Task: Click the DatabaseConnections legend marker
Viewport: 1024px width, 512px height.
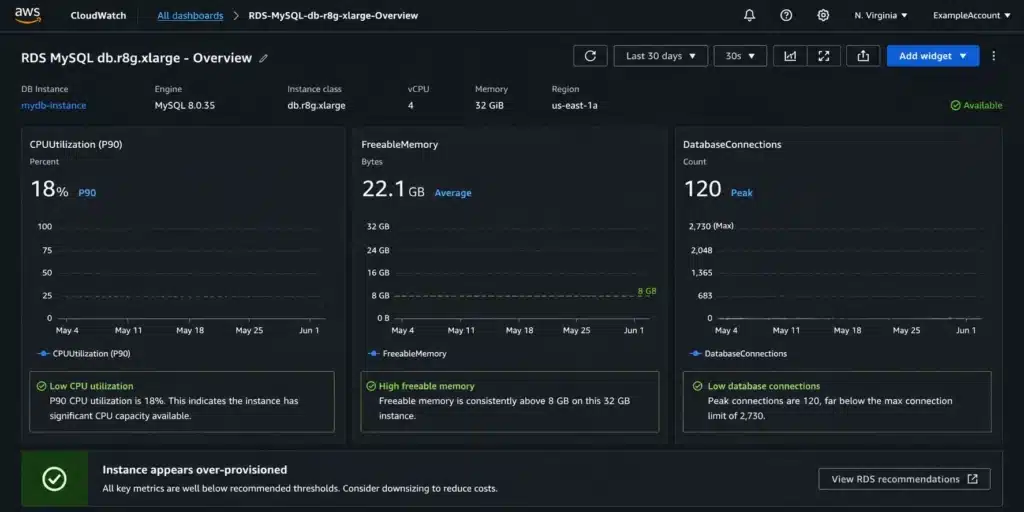Action: point(696,353)
